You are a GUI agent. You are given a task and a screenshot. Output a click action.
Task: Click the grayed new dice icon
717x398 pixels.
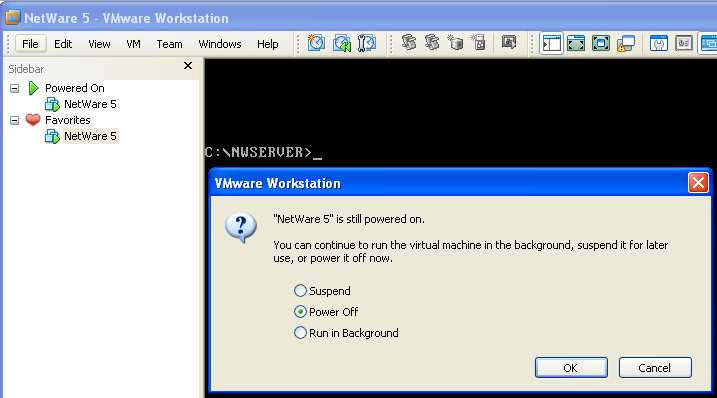point(478,43)
